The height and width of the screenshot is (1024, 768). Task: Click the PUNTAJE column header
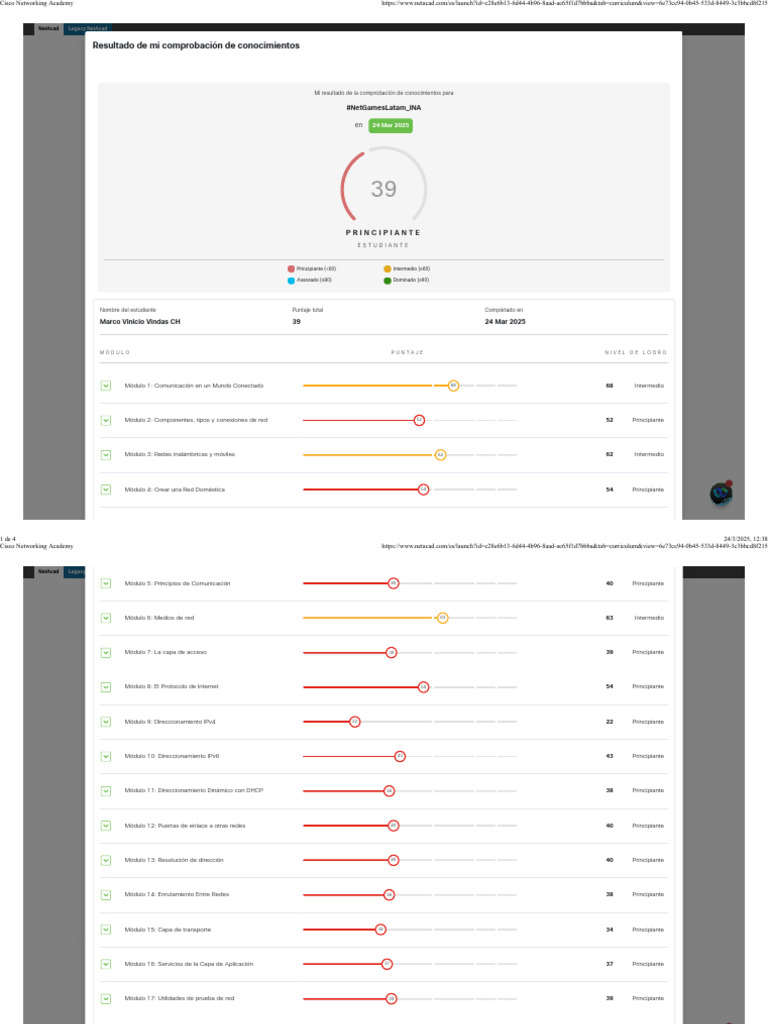408,353
